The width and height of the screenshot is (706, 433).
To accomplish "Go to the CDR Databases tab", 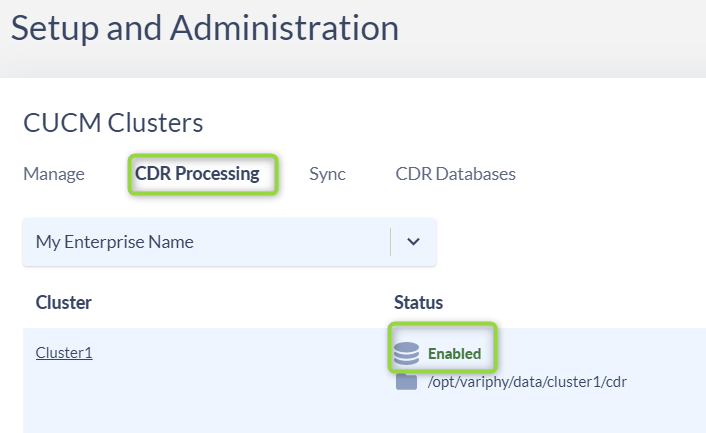I will (x=455, y=174).
